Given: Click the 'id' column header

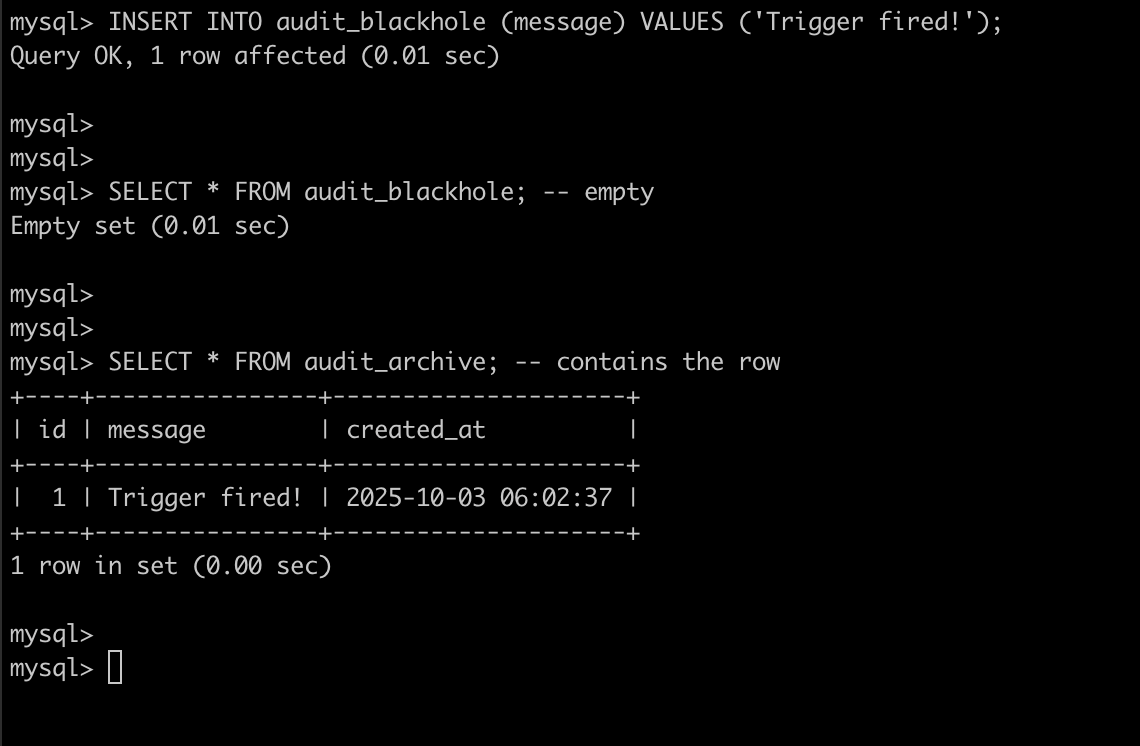Looking at the screenshot, I should click(52, 430).
